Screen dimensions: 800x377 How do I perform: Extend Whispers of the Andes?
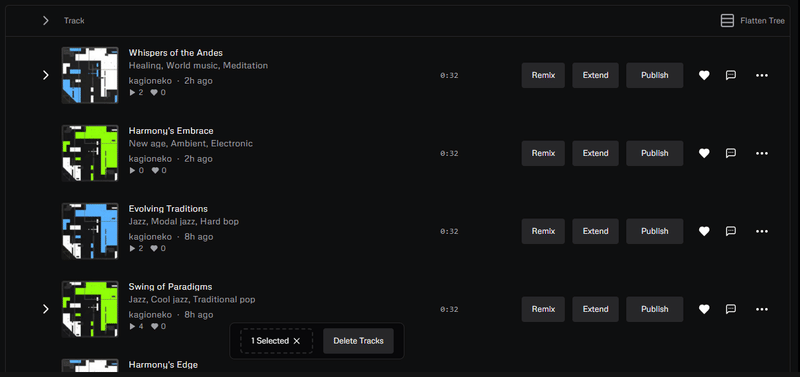[595, 76]
